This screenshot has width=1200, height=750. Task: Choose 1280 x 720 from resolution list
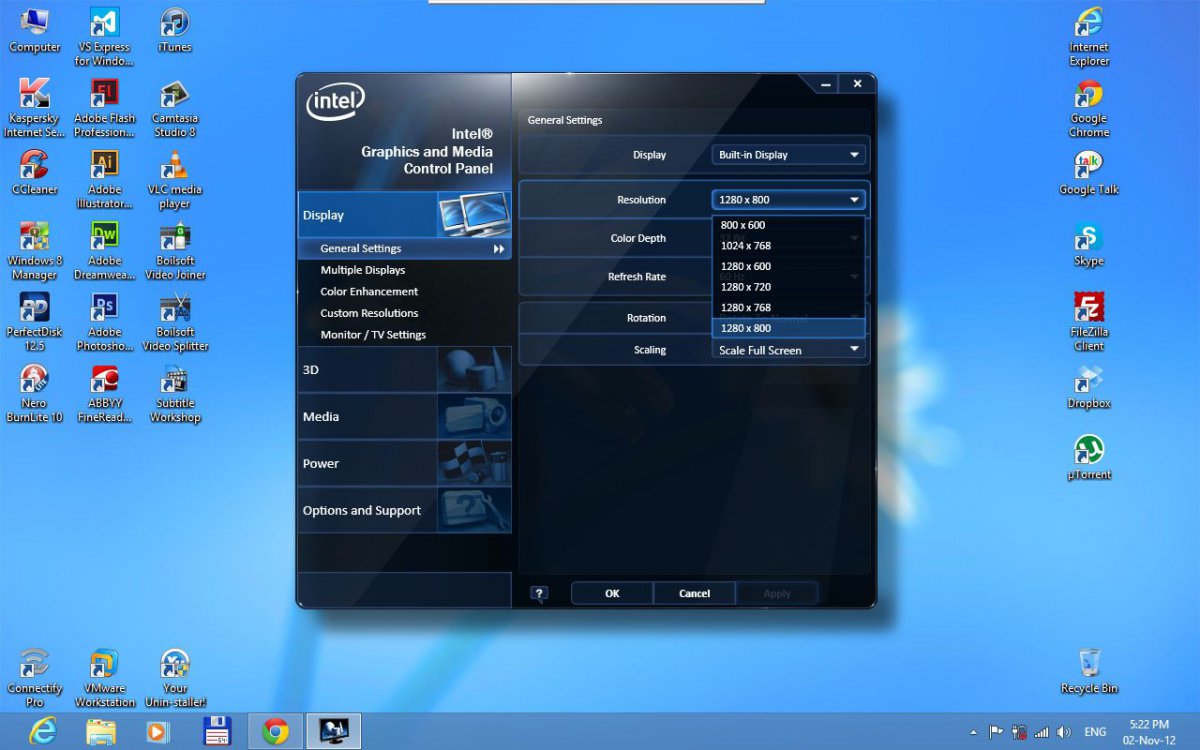(746, 287)
